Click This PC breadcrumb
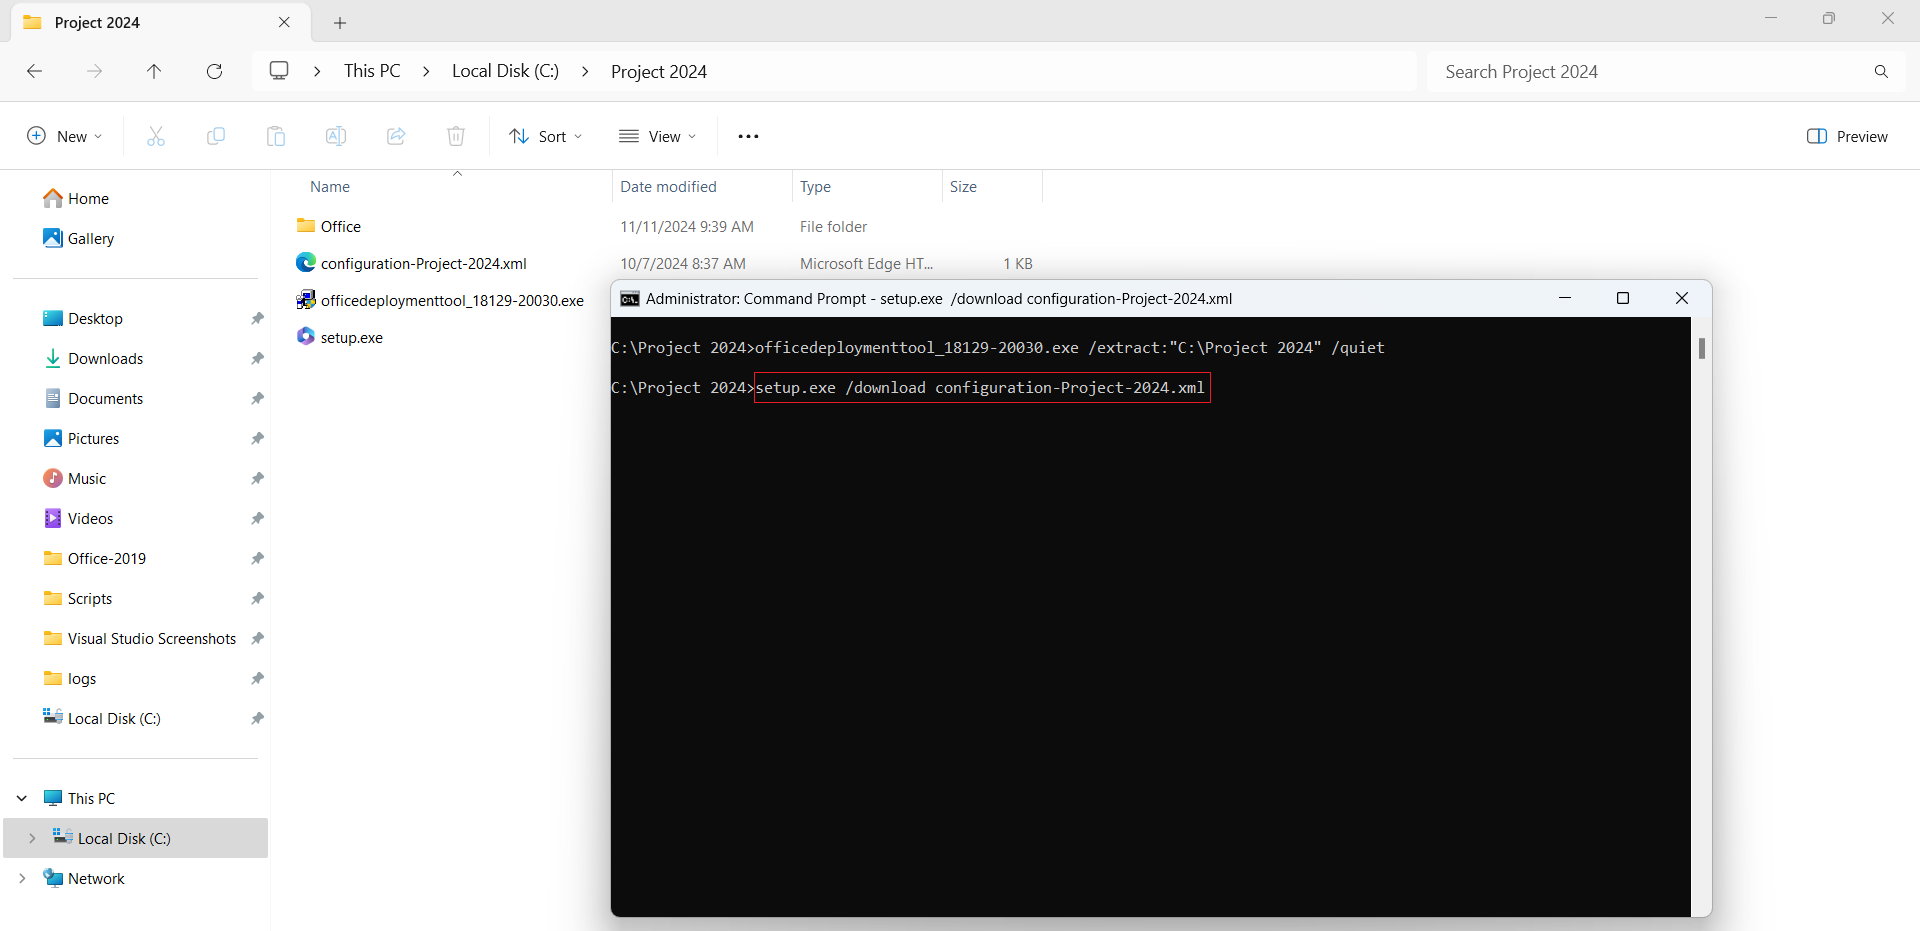This screenshot has width=1920, height=931. click(372, 71)
